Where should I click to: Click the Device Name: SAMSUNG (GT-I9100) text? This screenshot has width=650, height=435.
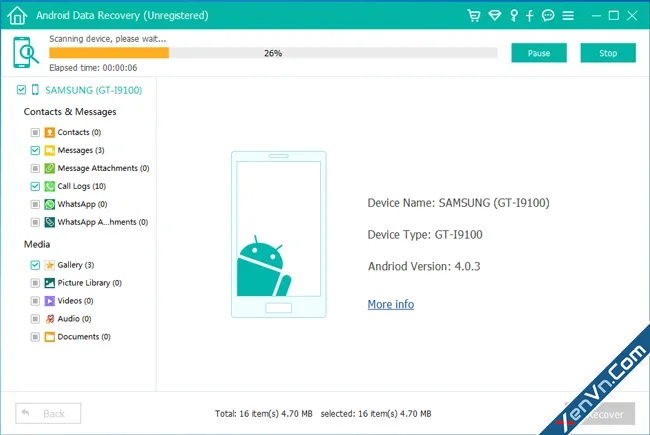[x=458, y=203]
